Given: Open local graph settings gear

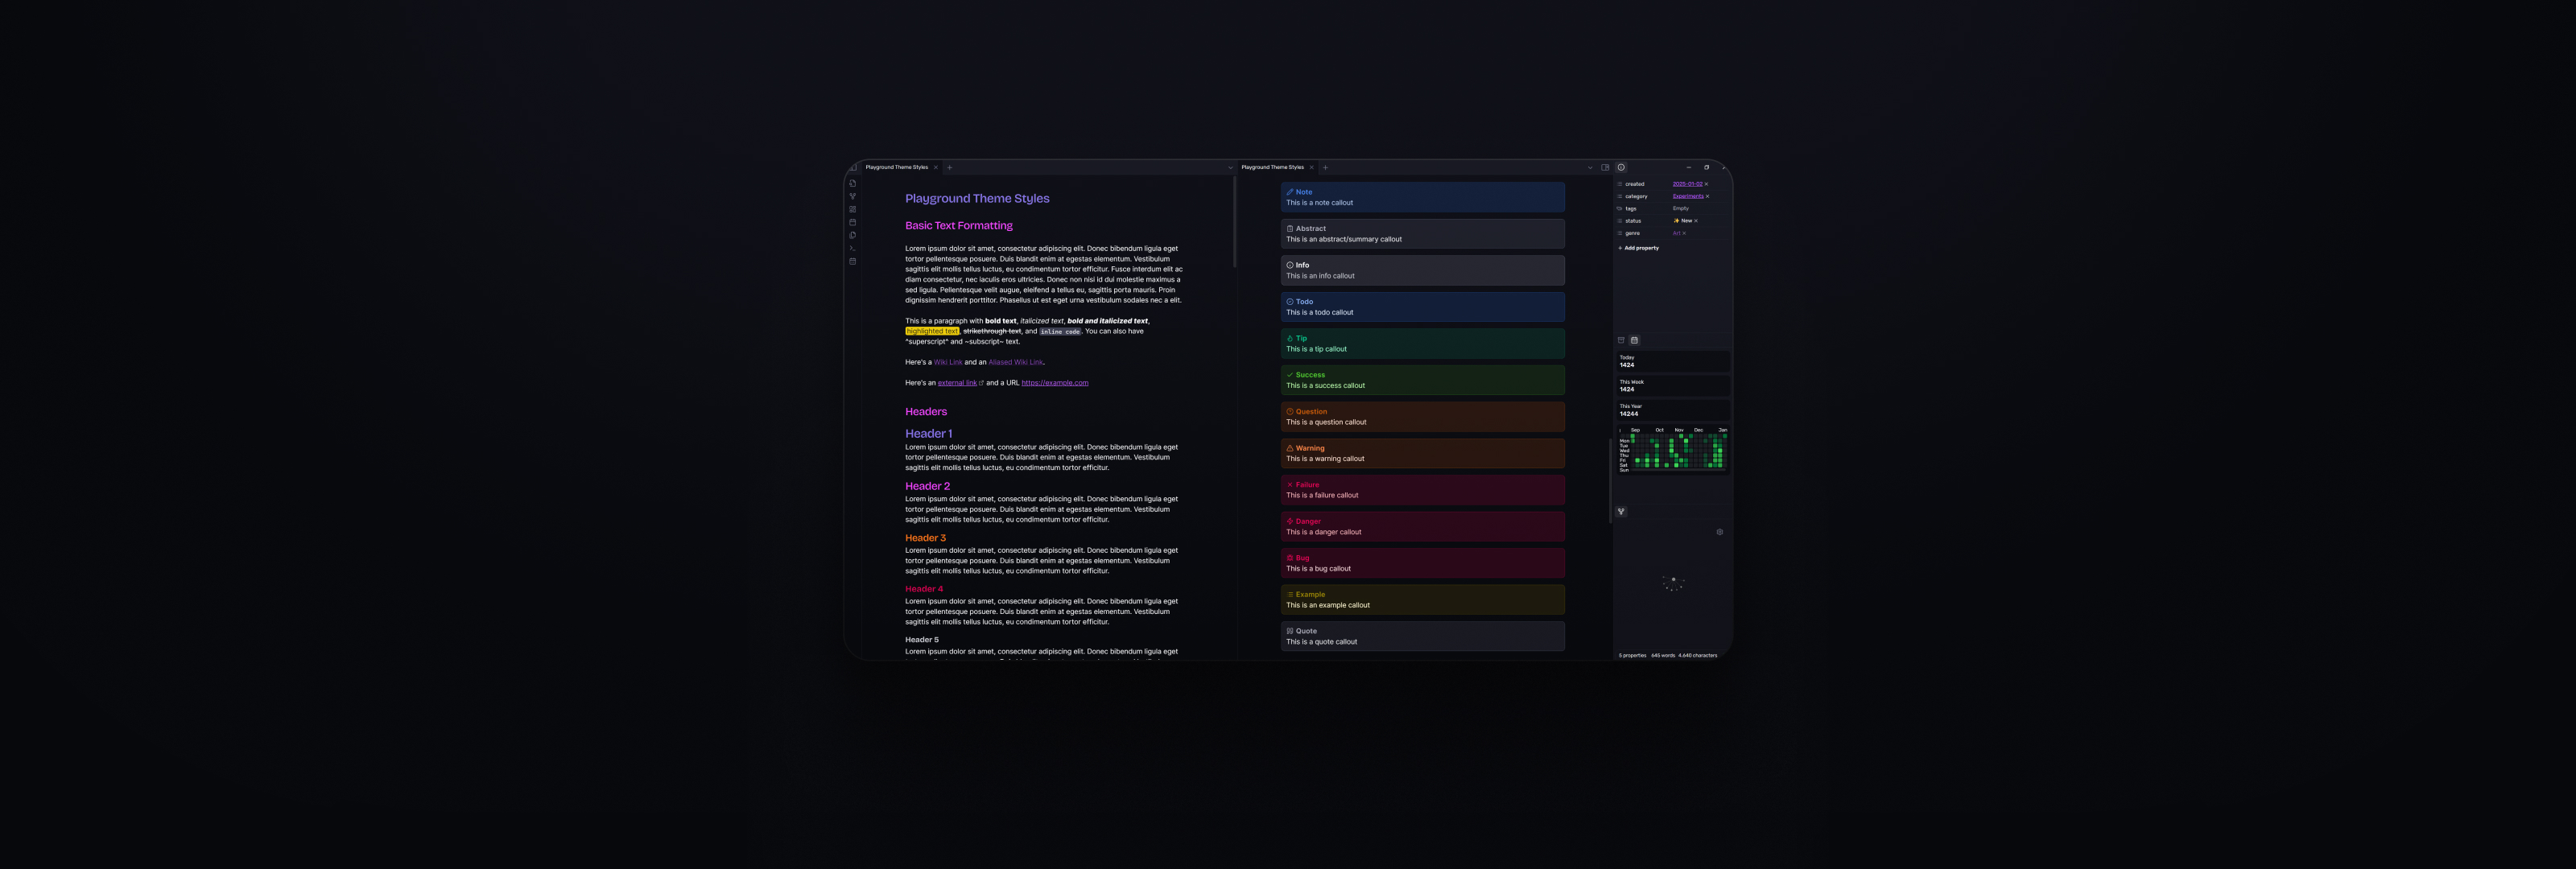Looking at the screenshot, I should click(1719, 532).
